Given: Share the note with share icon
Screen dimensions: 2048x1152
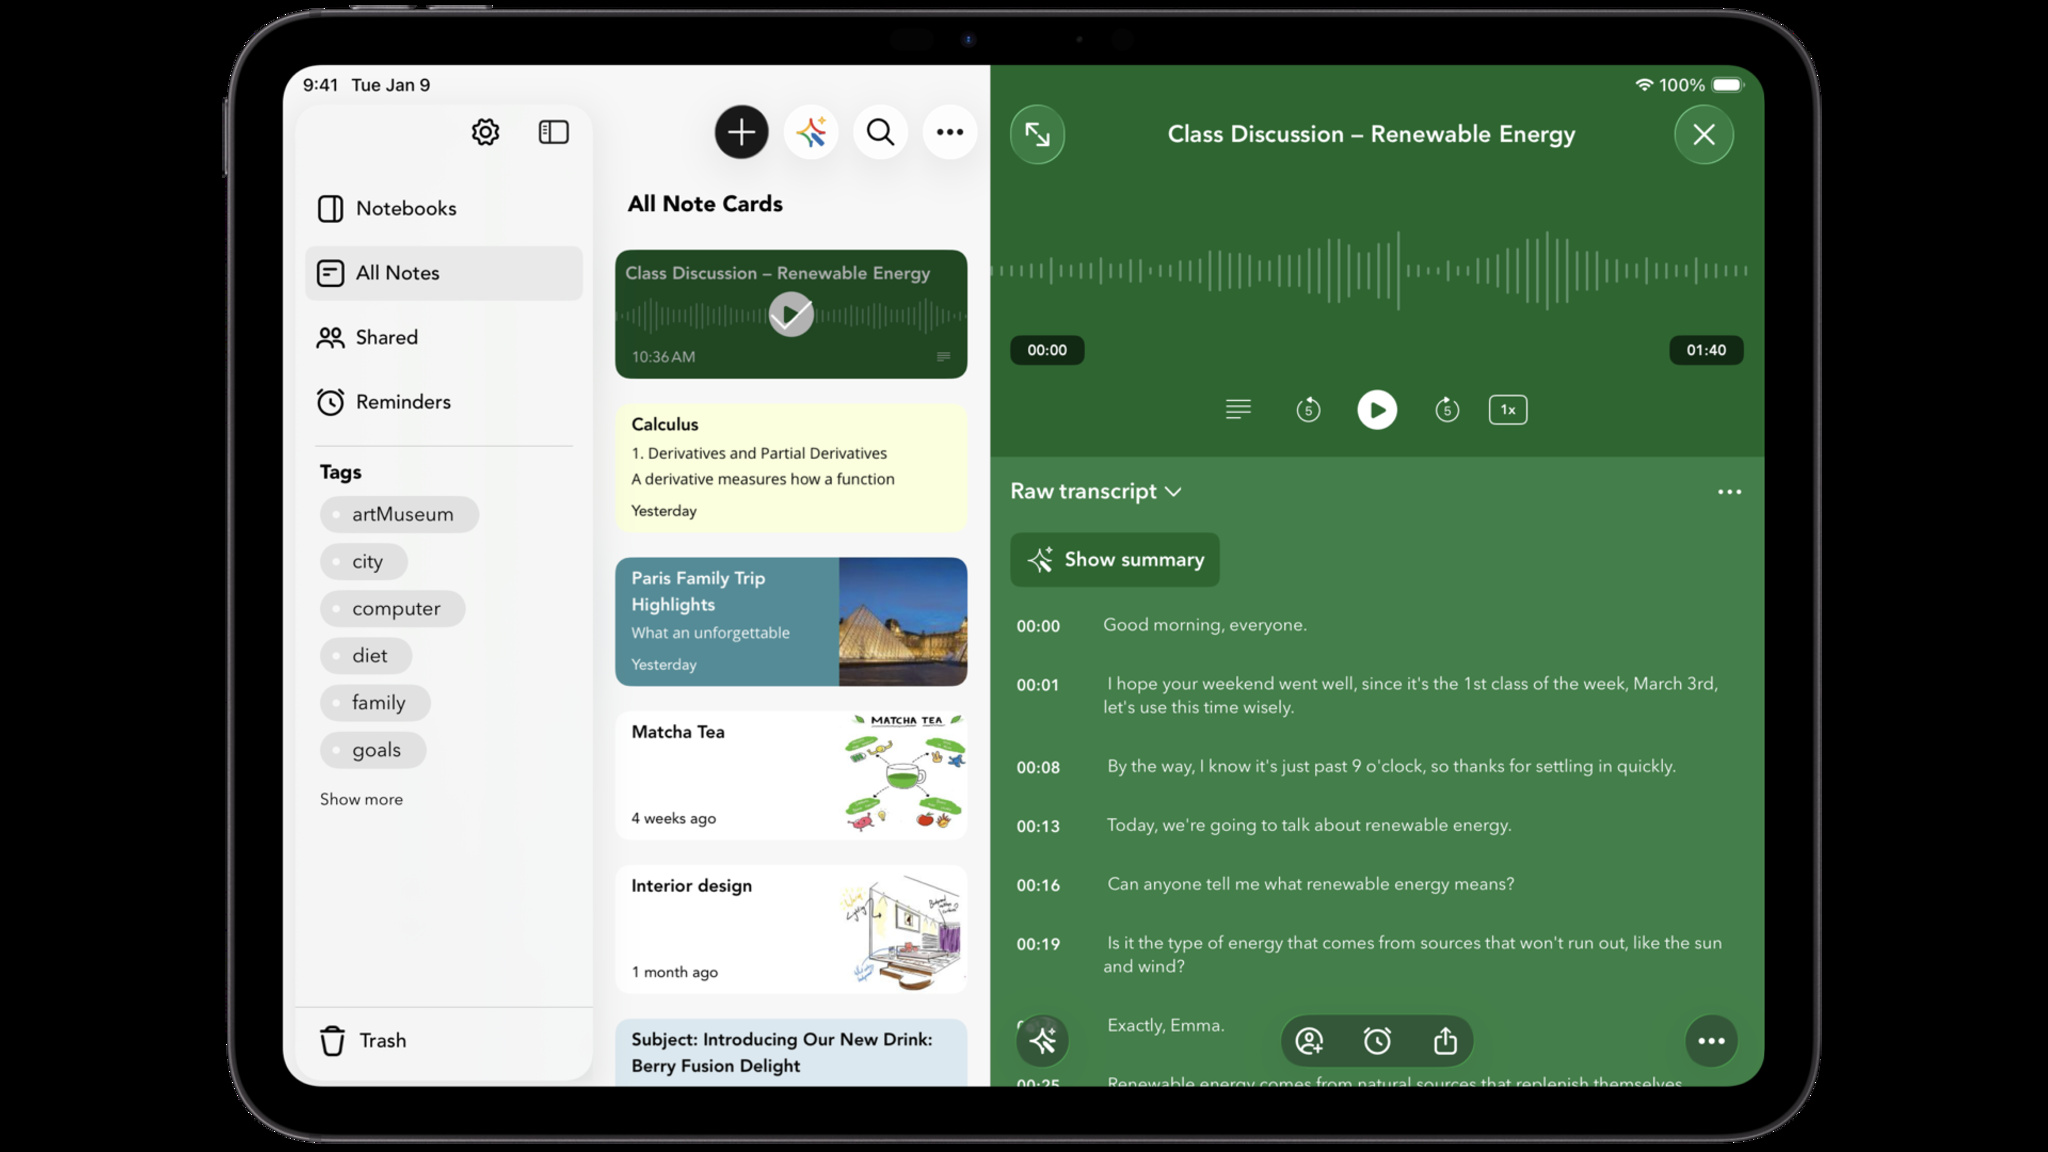Looking at the screenshot, I should pos(1445,1041).
